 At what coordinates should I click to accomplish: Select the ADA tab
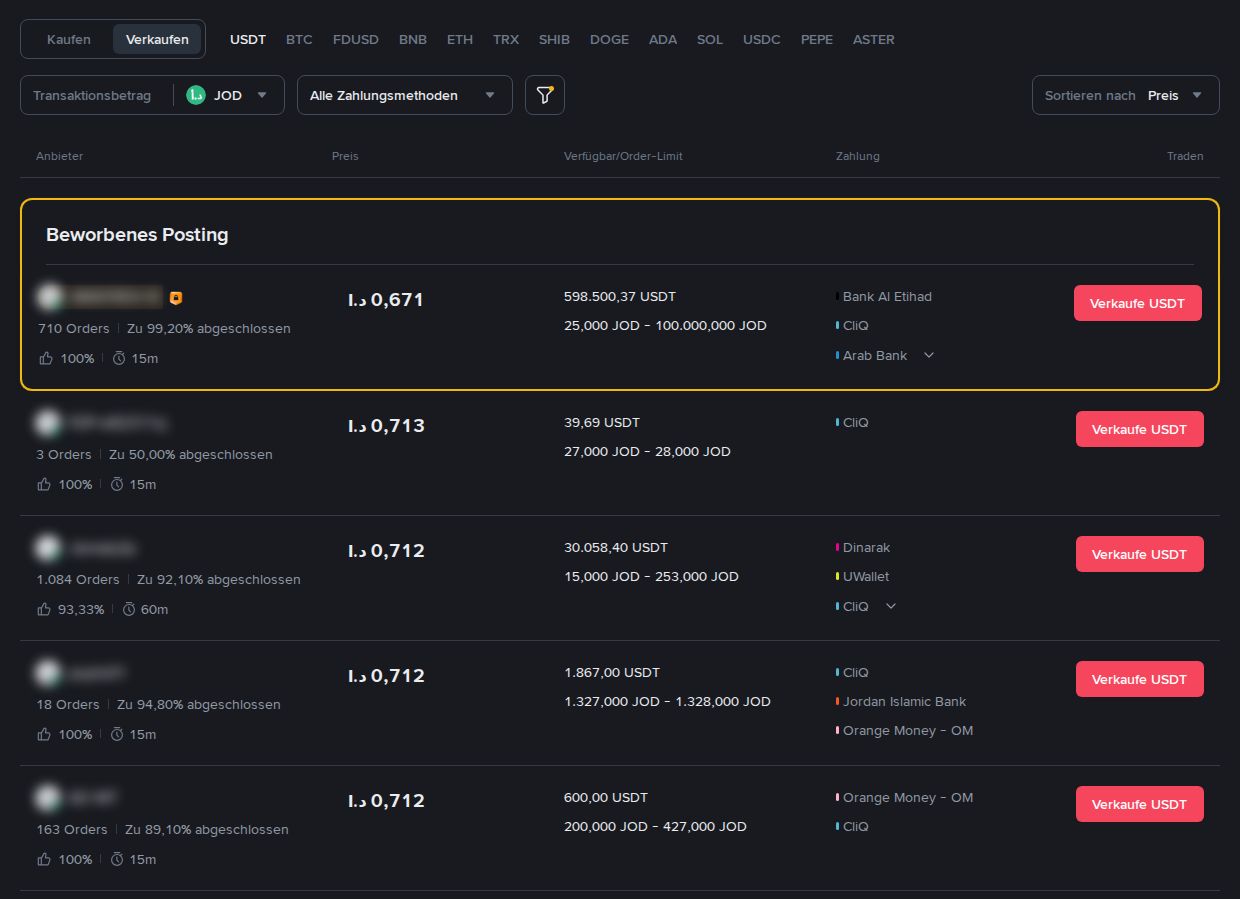(663, 39)
